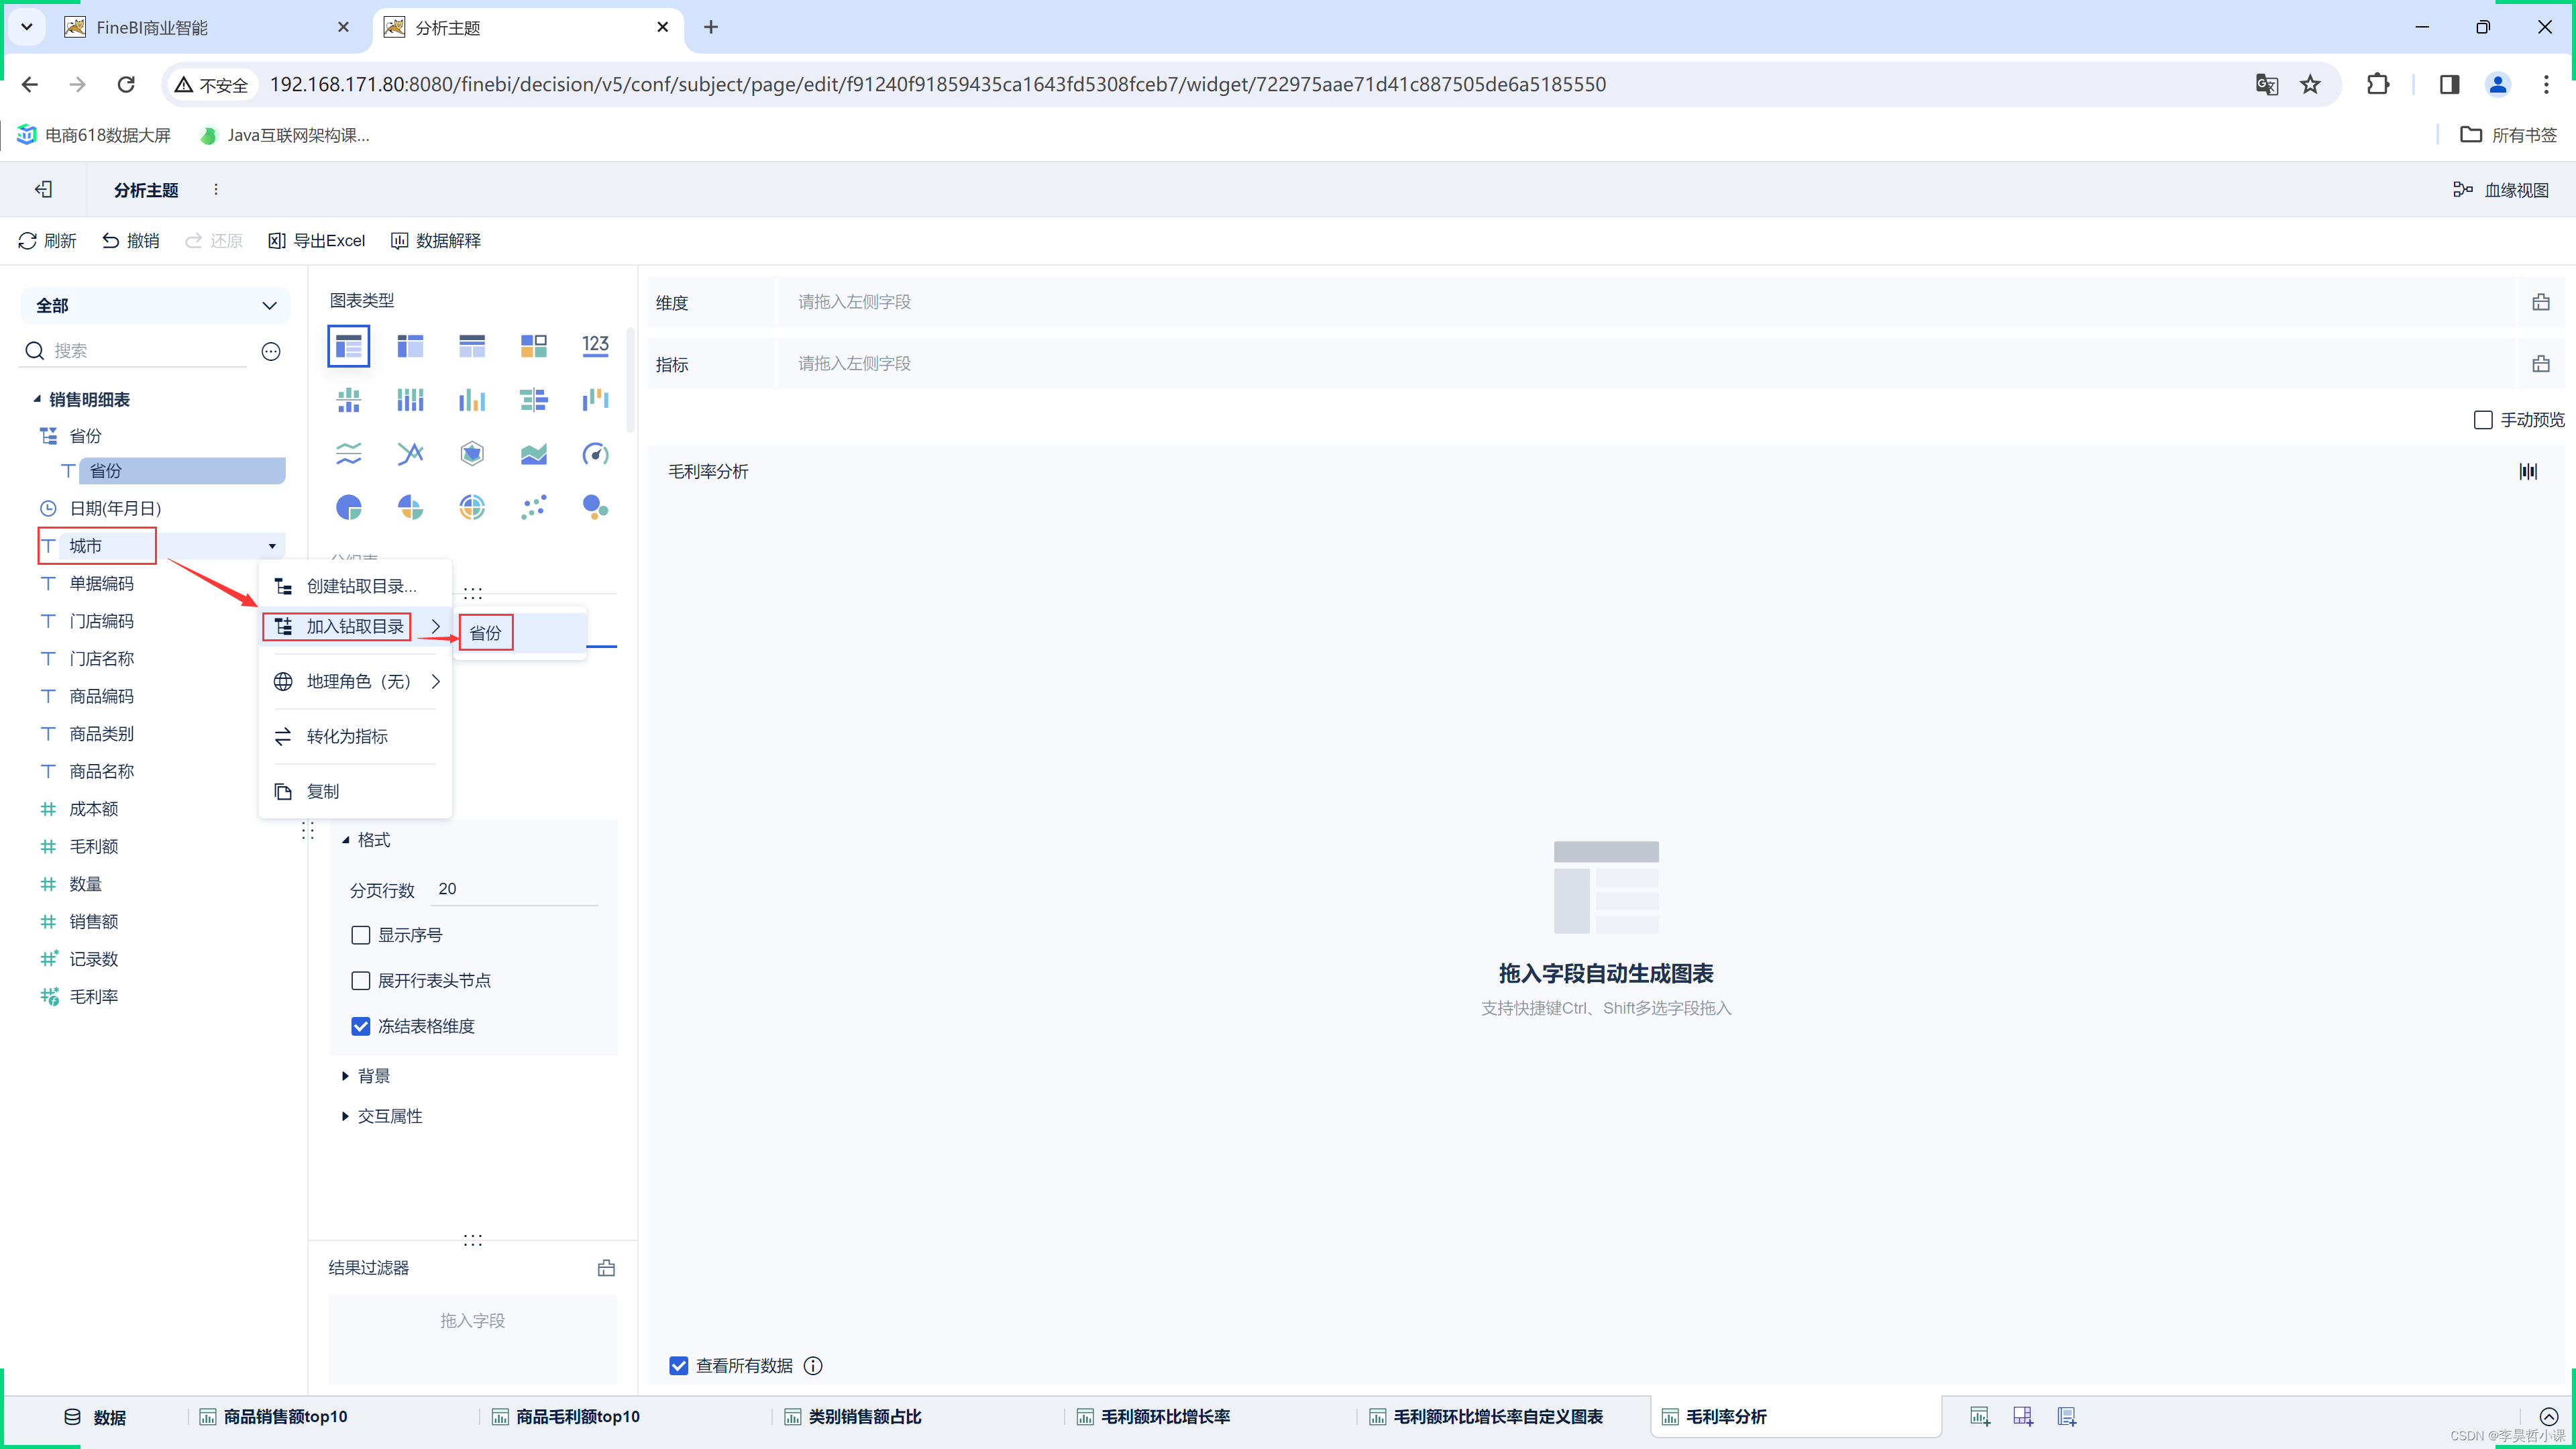Open the 分析主题 three-dot menu
This screenshot has width=2576, height=1449.
pos(216,189)
